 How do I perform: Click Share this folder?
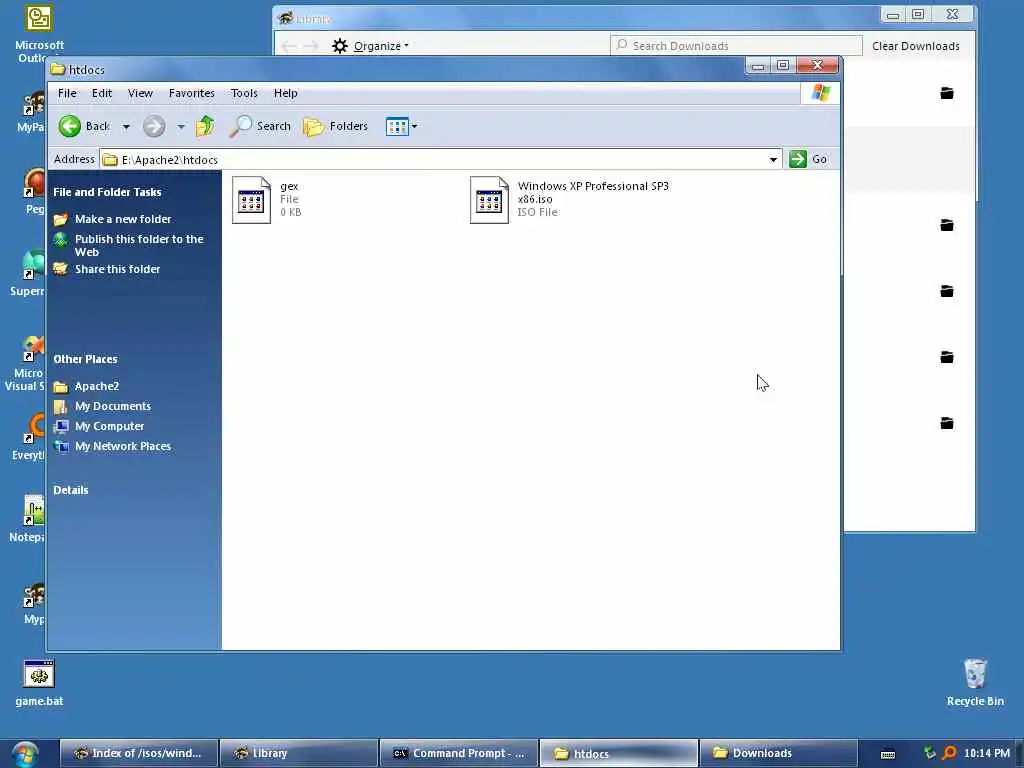[x=118, y=269]
